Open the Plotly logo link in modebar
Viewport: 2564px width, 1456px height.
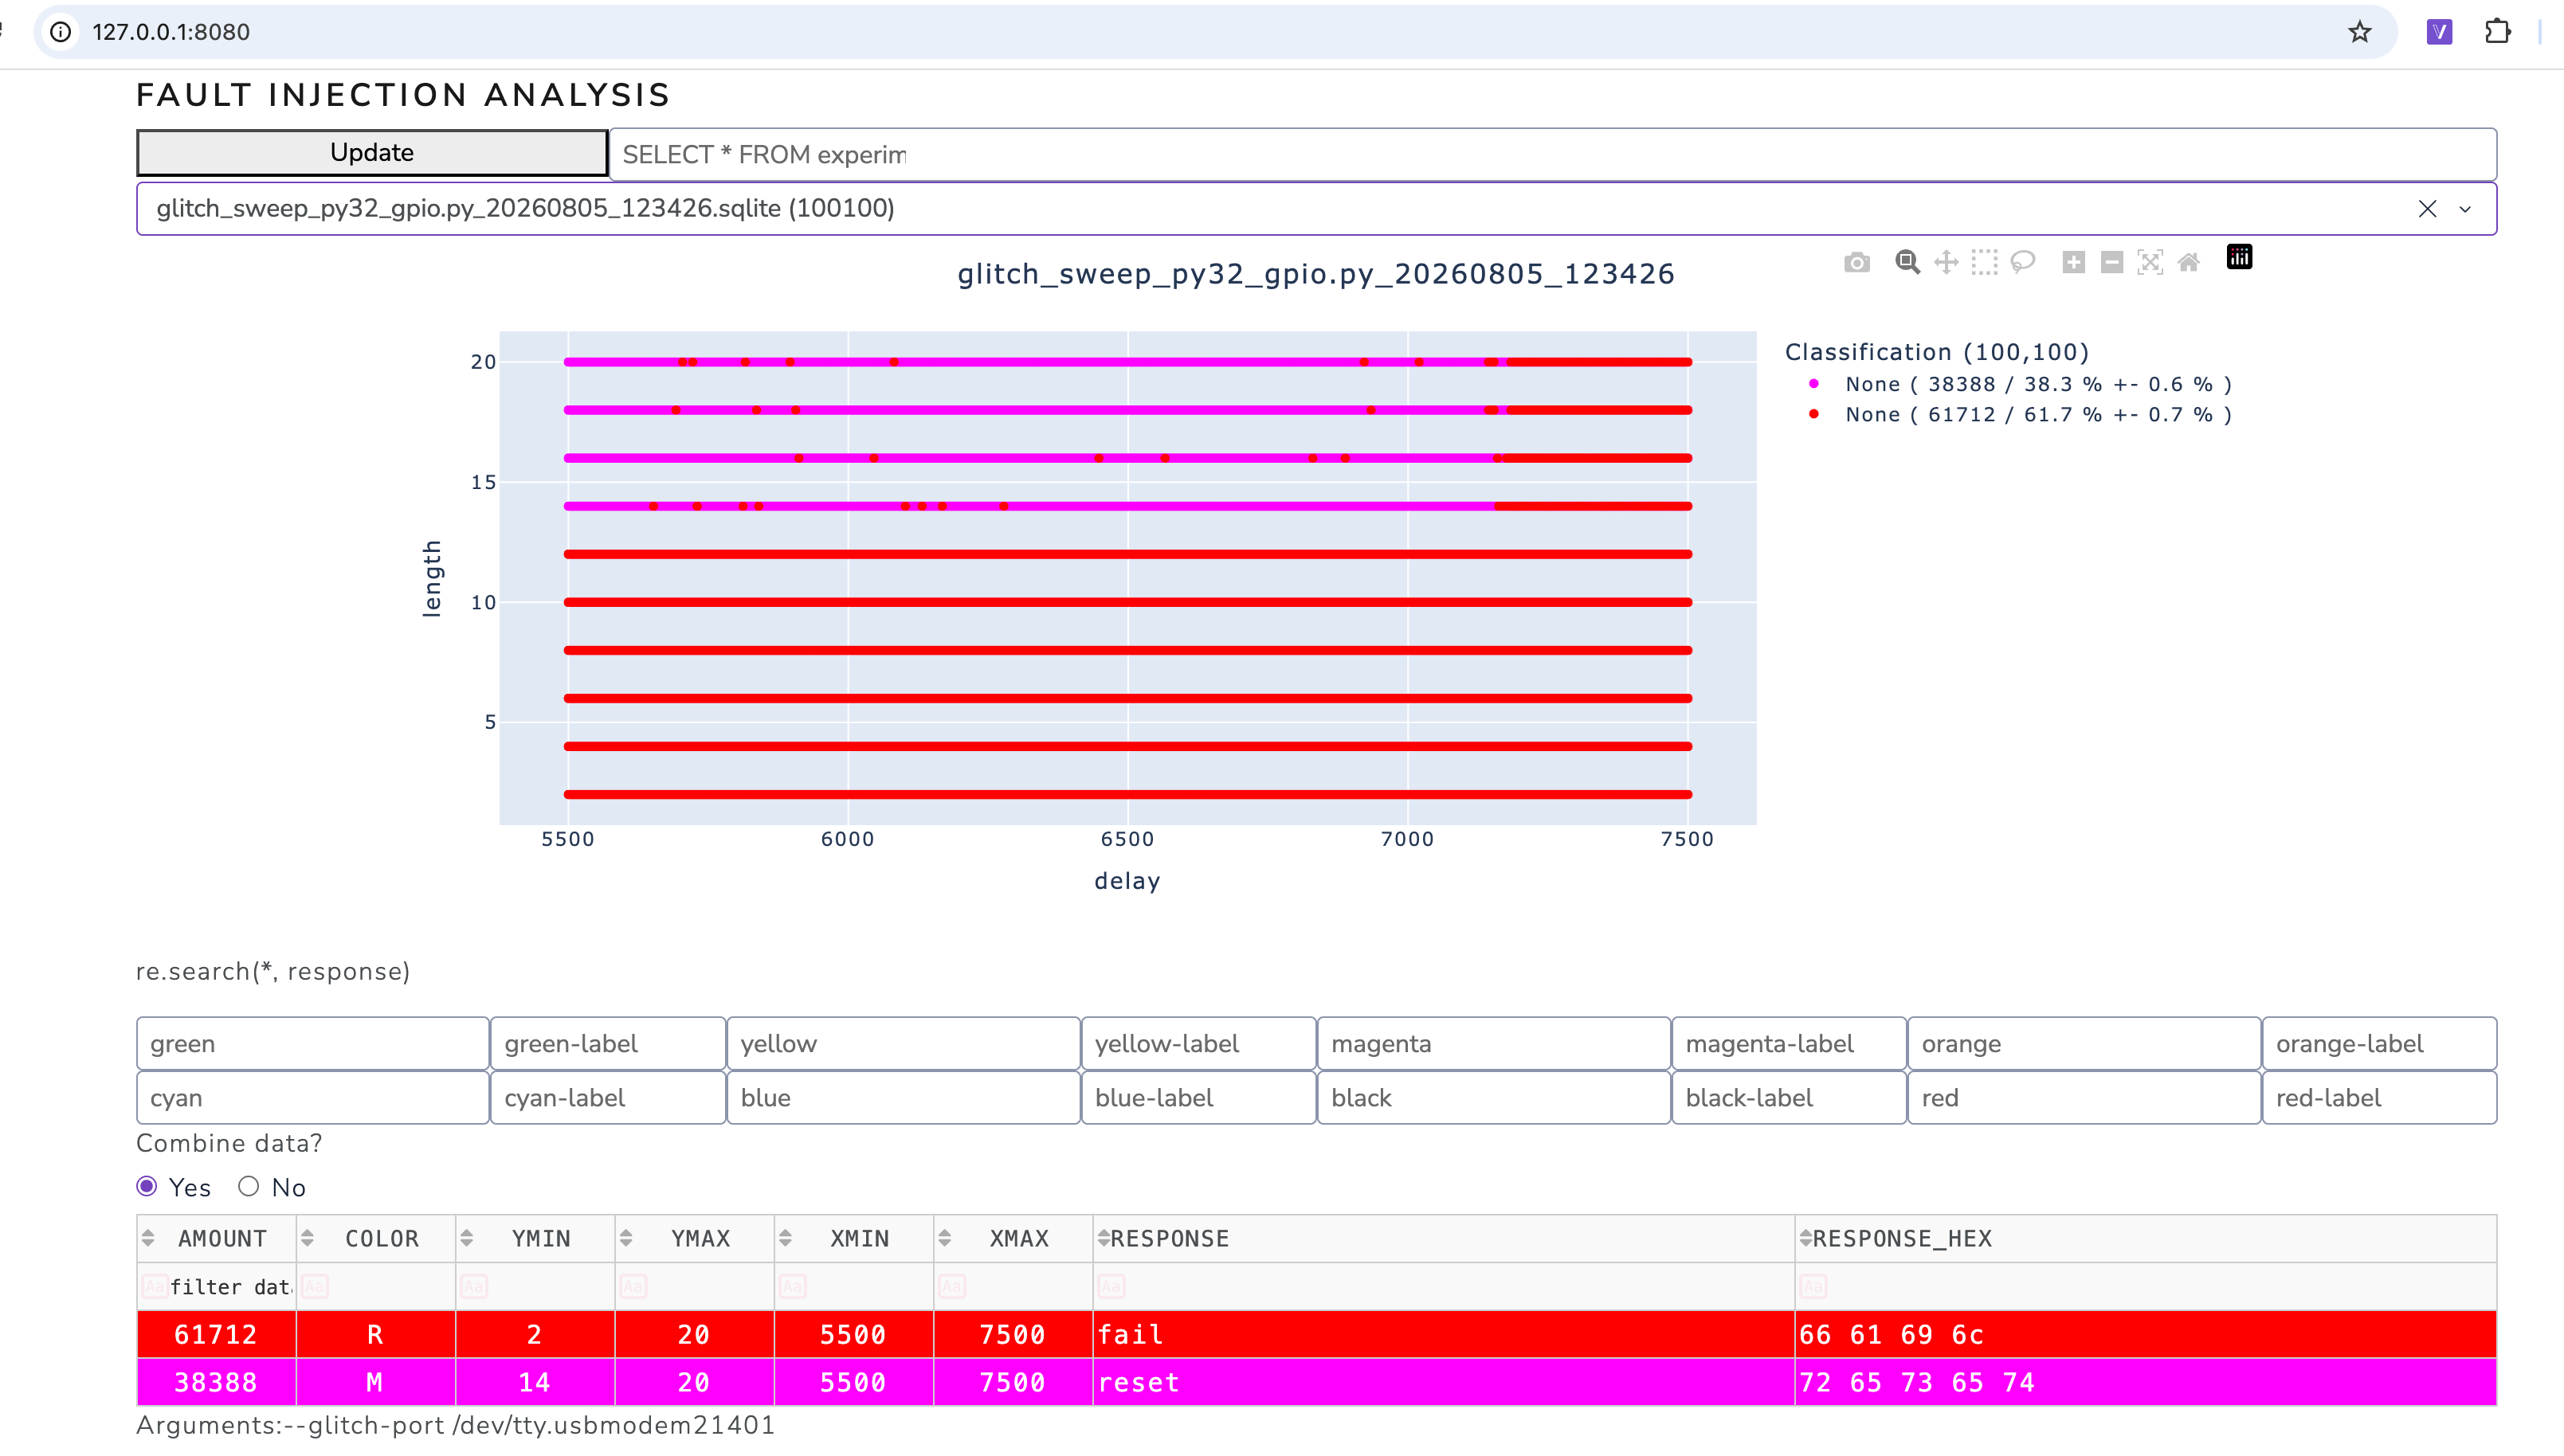click(2240, 258)
